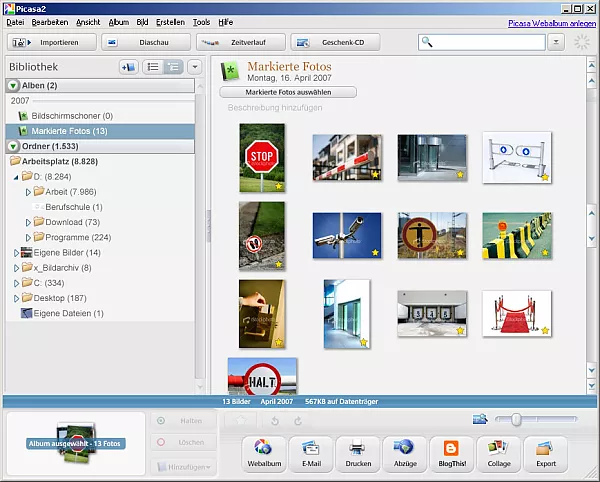Click the Export icon
This screenshot has width=600, height=482.
tap(545, 452)
